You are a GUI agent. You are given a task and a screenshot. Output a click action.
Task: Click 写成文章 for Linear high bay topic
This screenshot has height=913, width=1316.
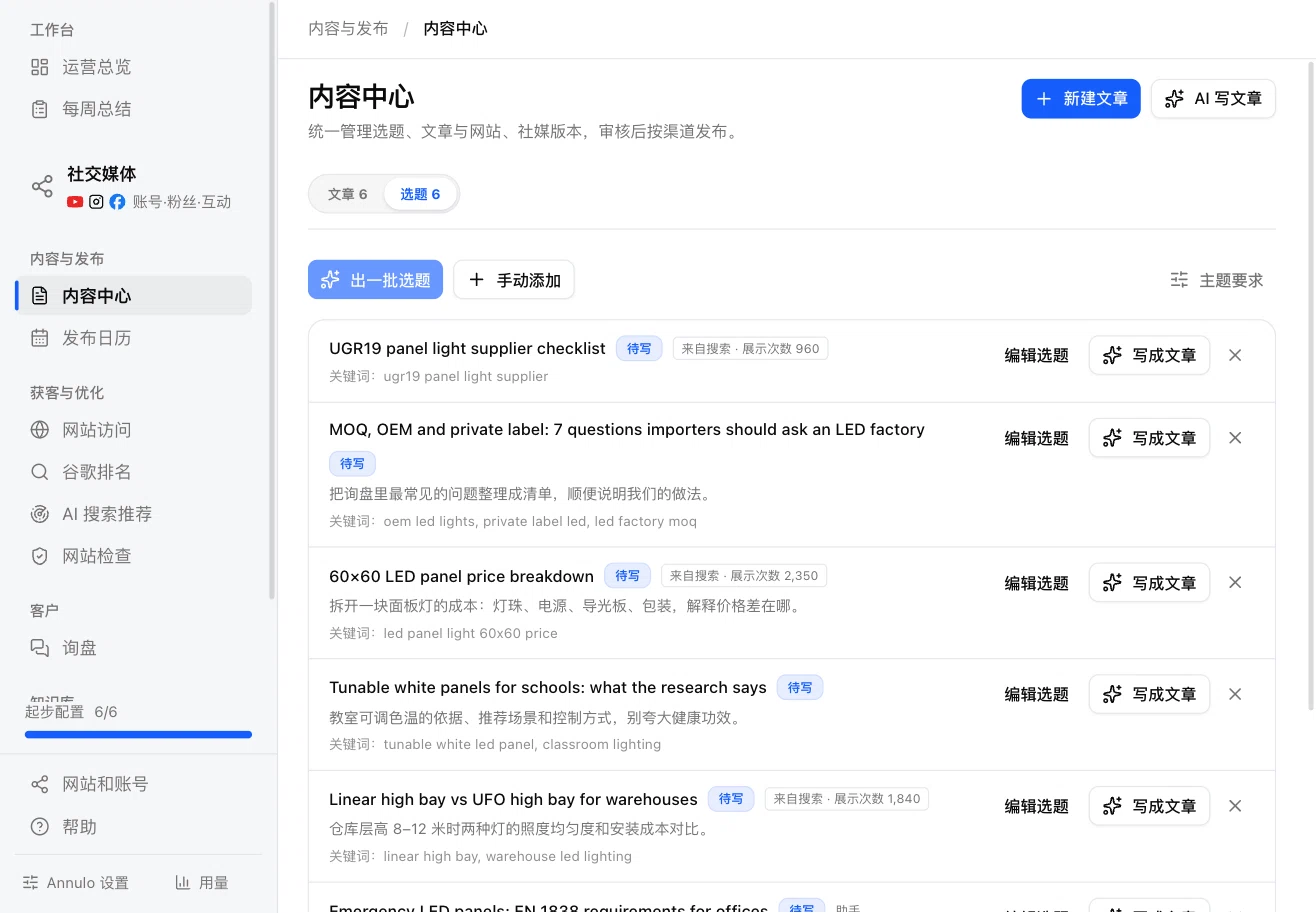[1149, 806]
